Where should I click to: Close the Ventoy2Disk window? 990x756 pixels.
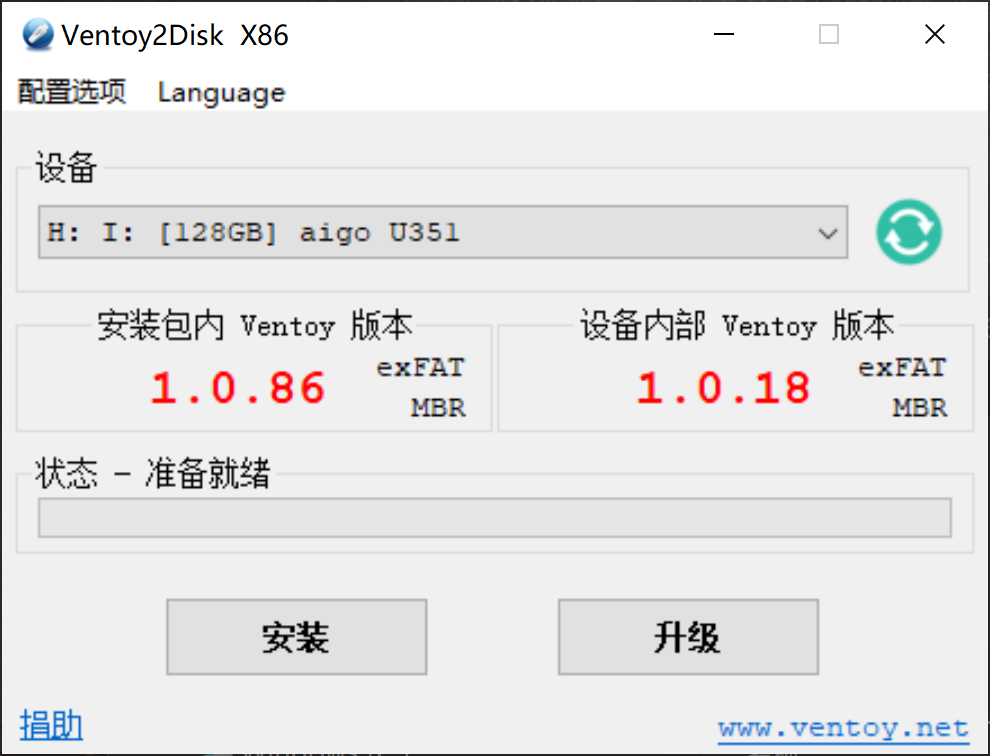tap(935, 34)
